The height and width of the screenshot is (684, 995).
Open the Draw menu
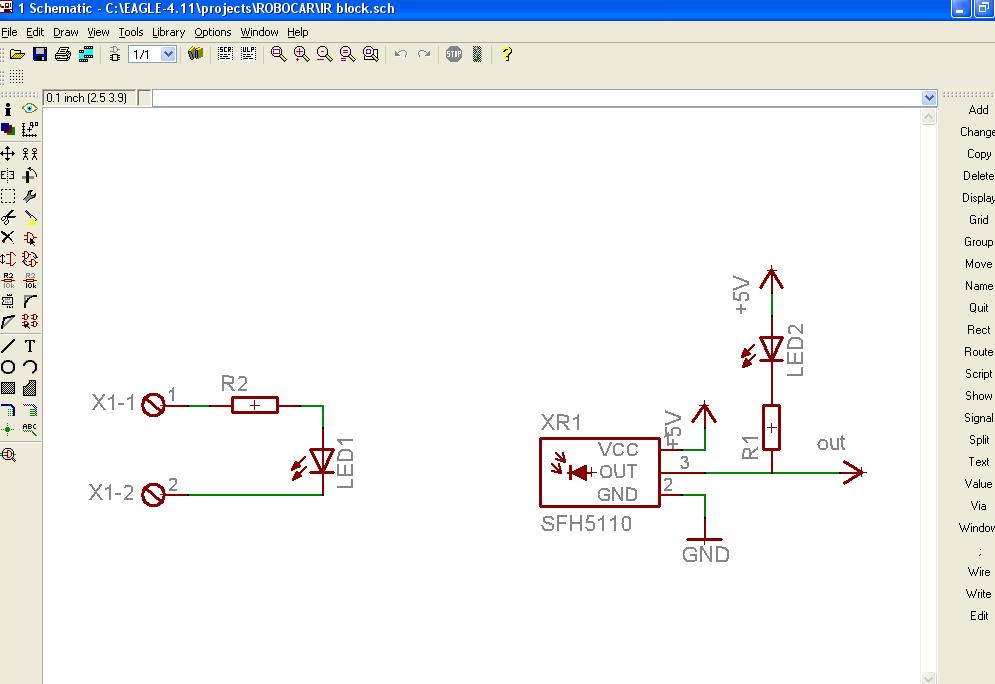pos(66,32)
